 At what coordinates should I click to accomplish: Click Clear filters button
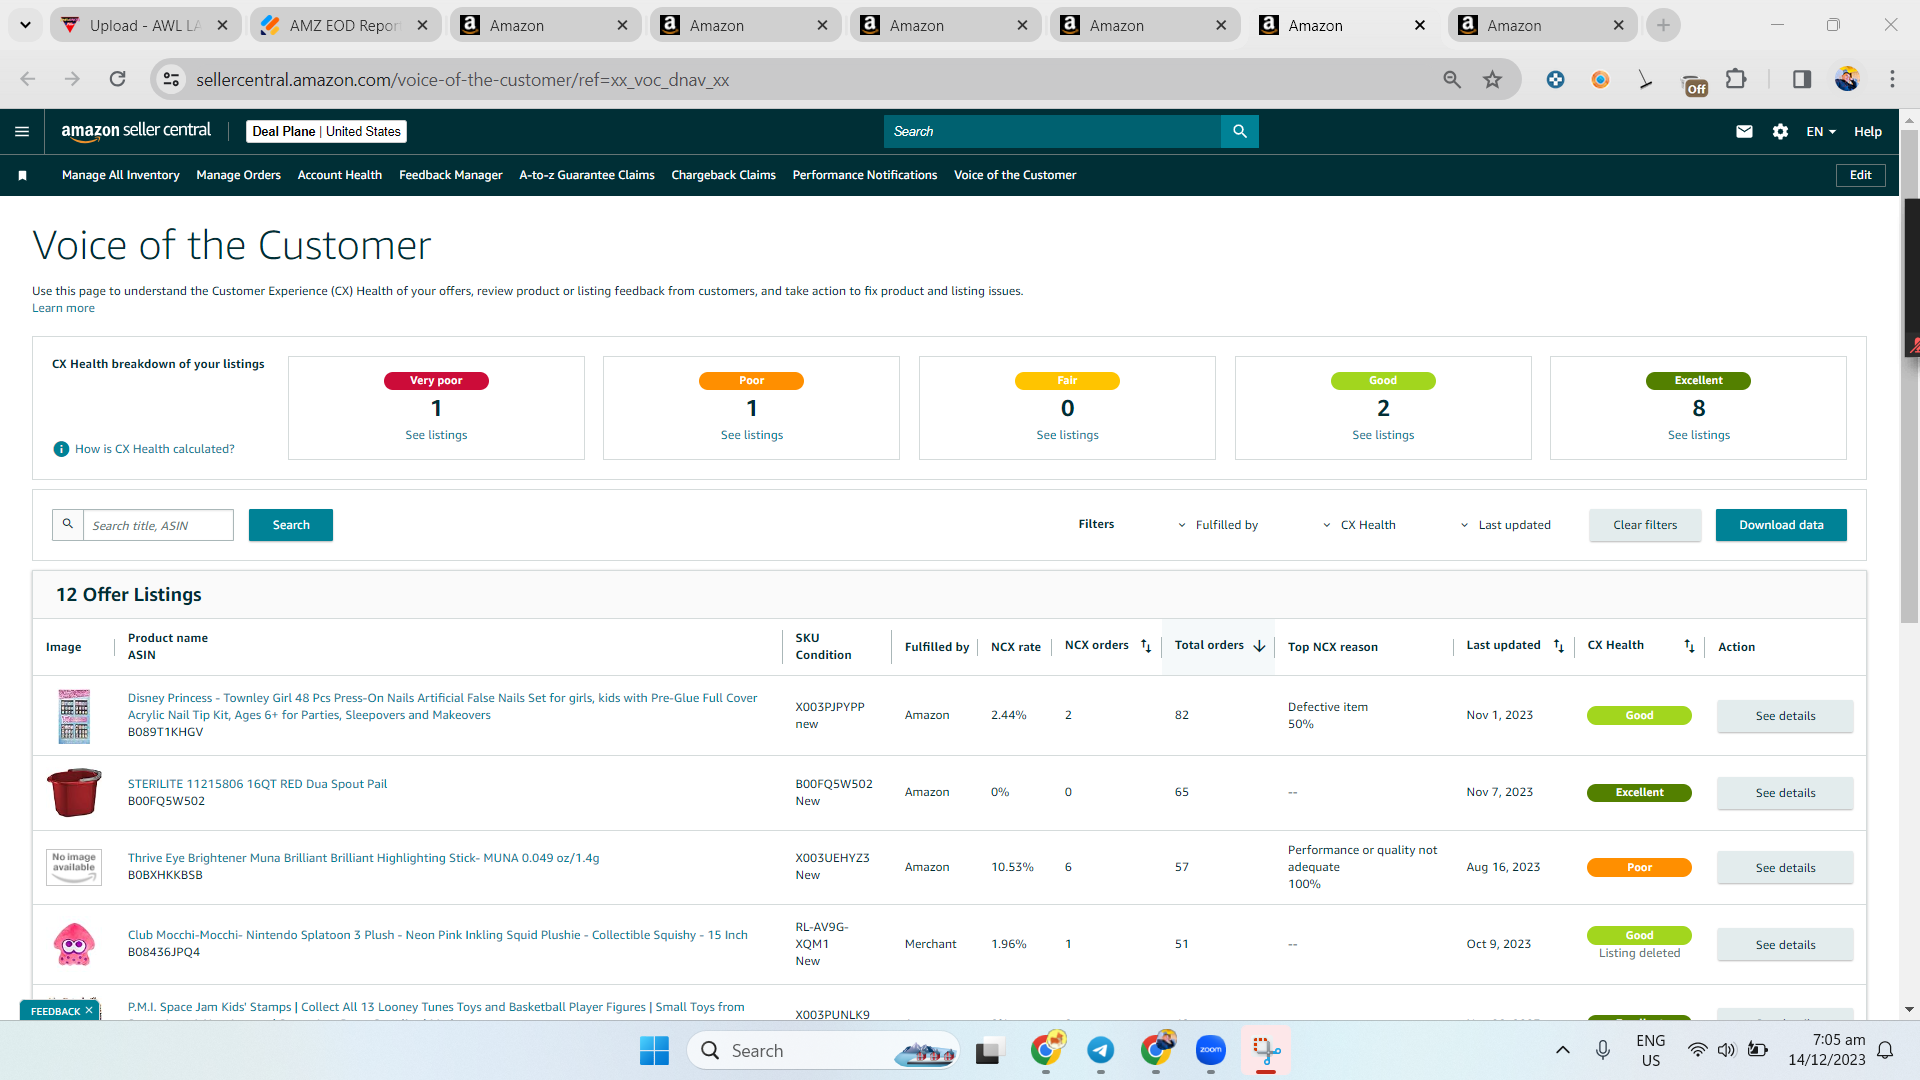click(1645, 525)
